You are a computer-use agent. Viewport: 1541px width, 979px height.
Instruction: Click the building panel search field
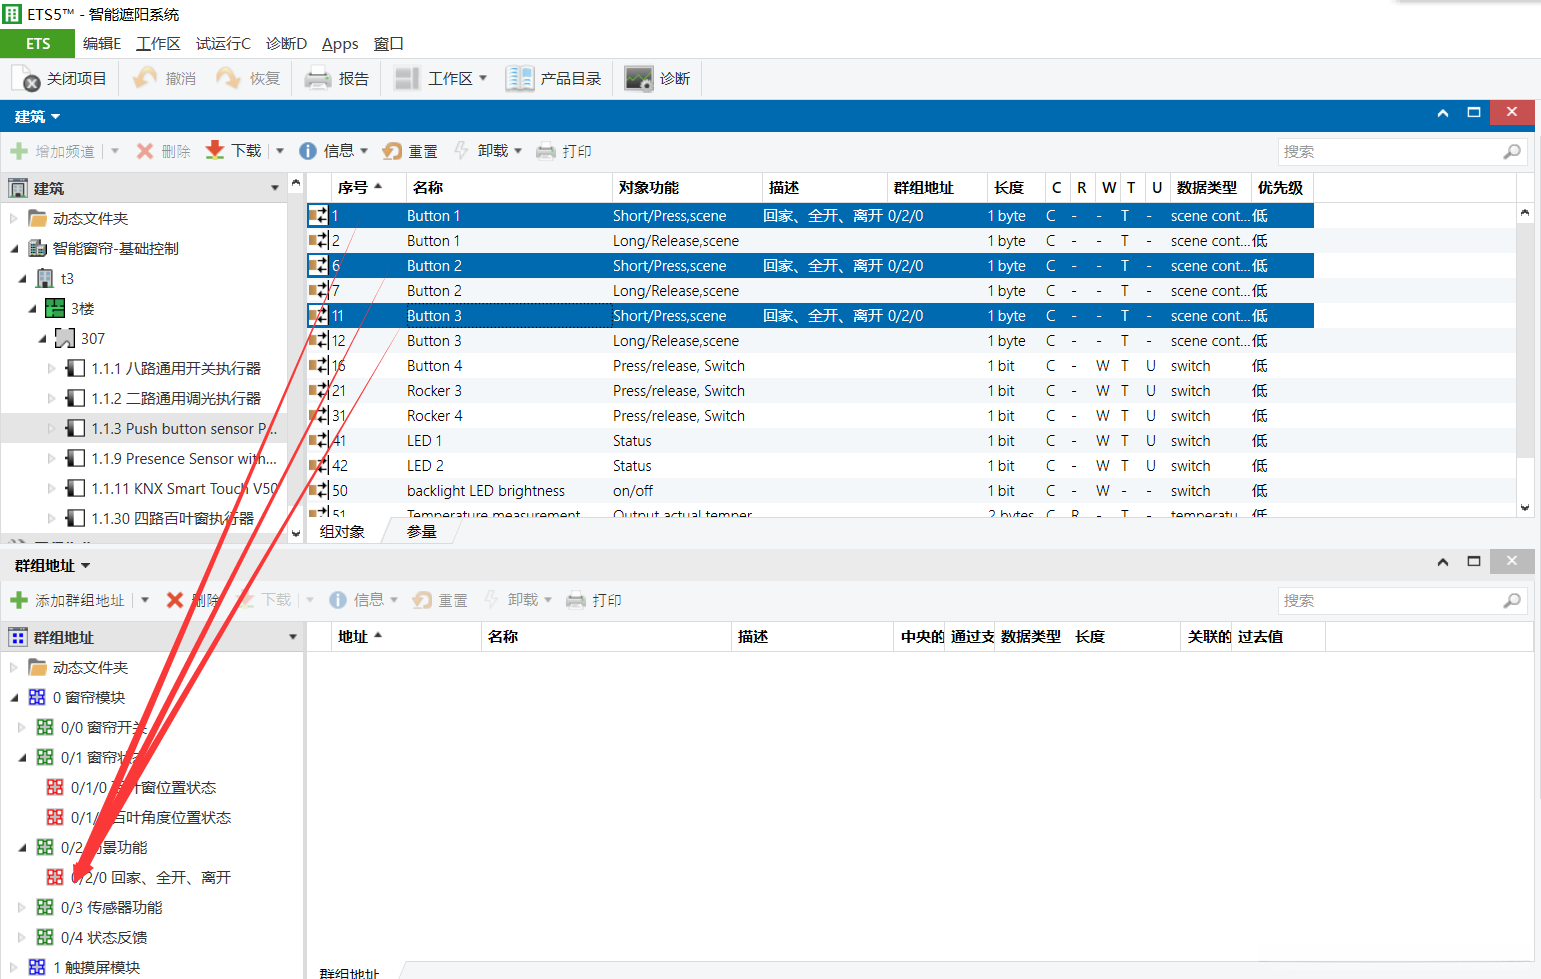tap(1388, 152)
